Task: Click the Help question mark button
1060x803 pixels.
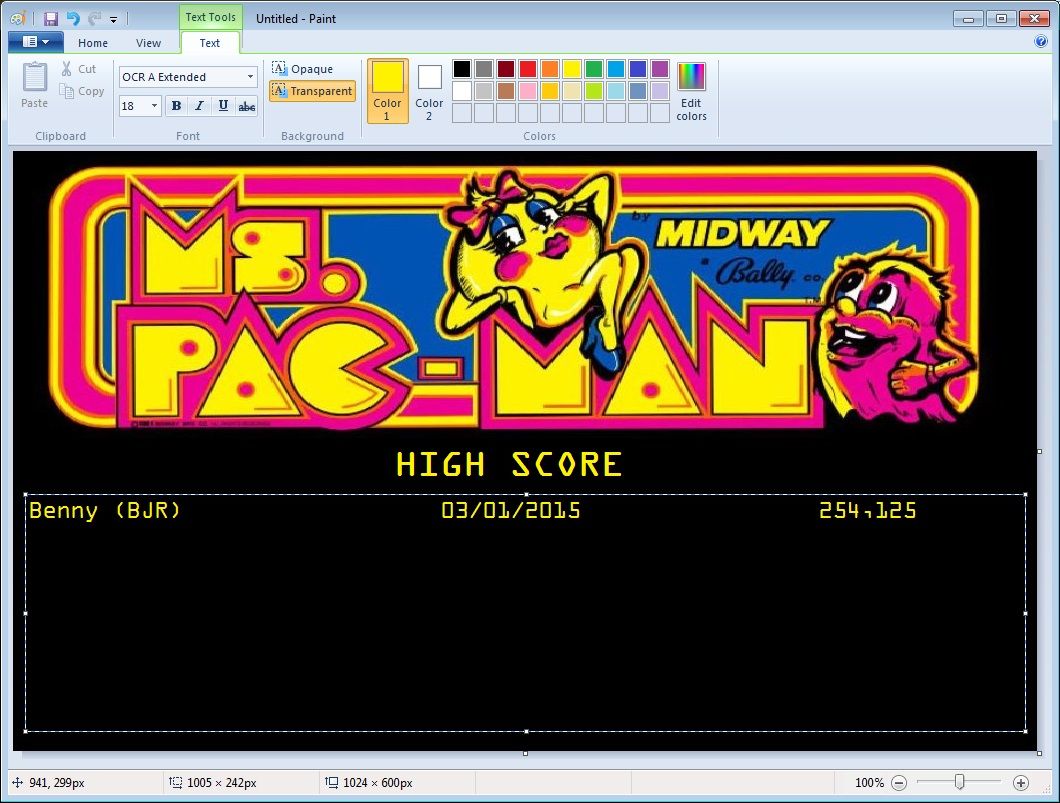Action: pos(1041,41)
